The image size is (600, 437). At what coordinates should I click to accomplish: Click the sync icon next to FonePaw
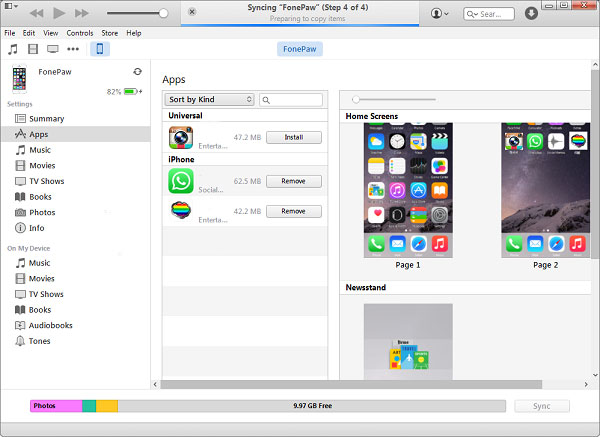[137, 72]
